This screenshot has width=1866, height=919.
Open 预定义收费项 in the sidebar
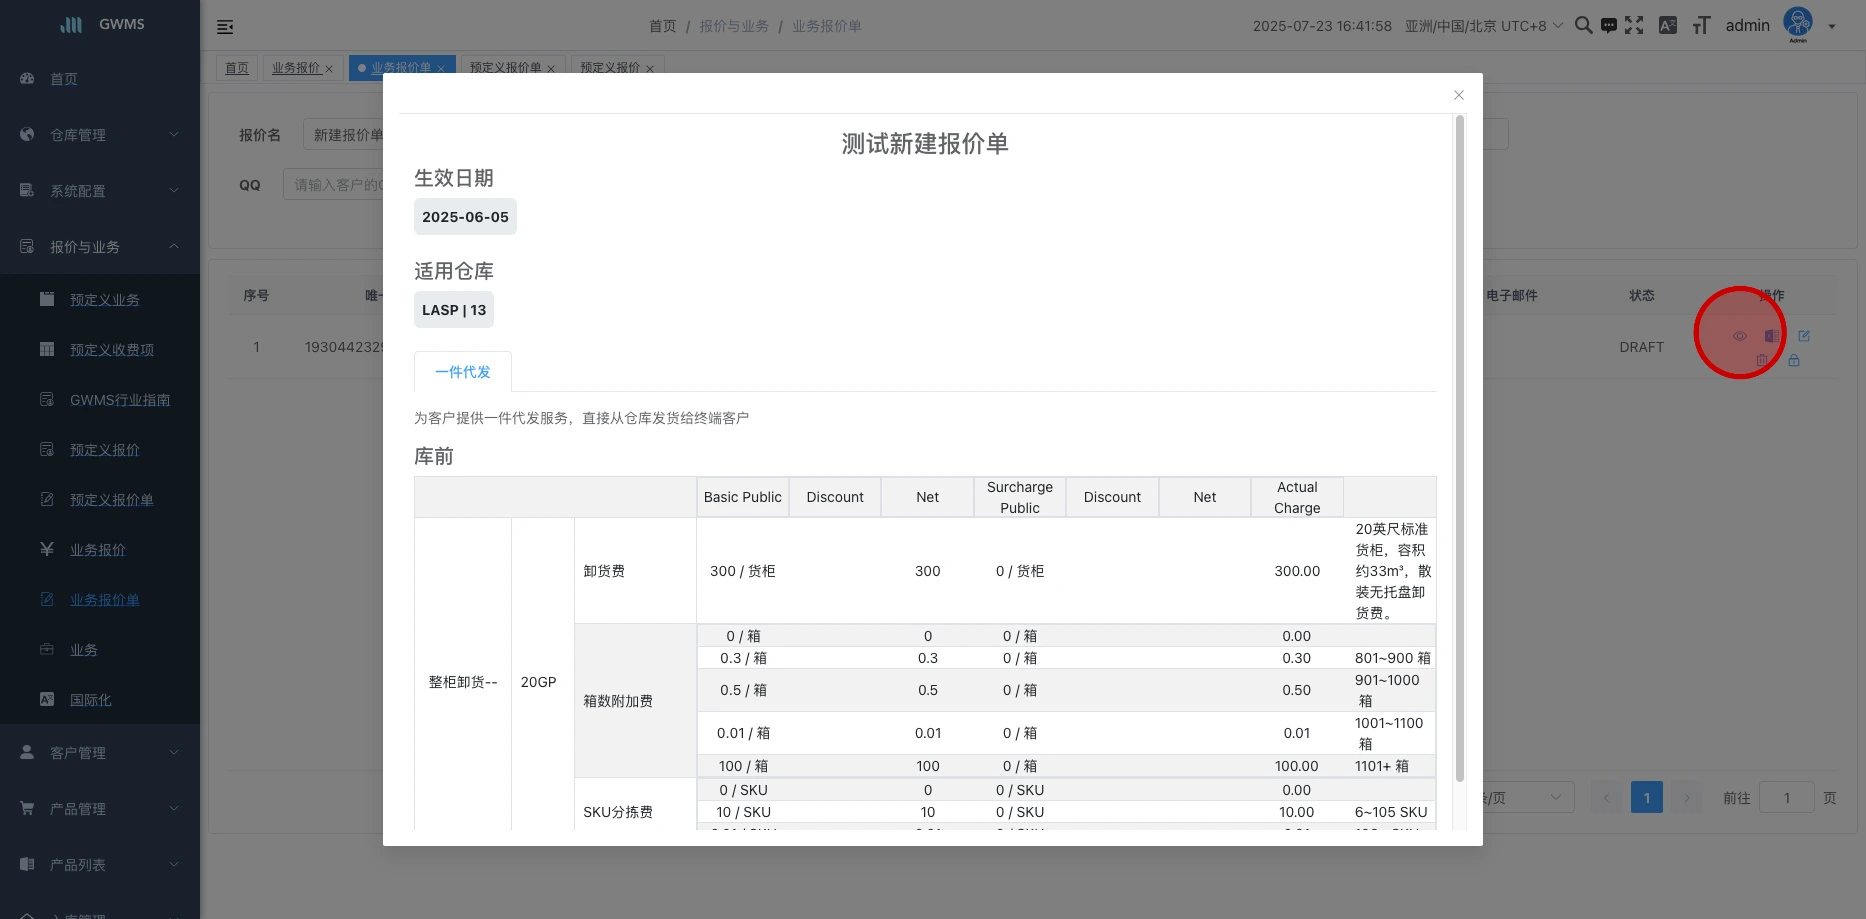(112, 350)
